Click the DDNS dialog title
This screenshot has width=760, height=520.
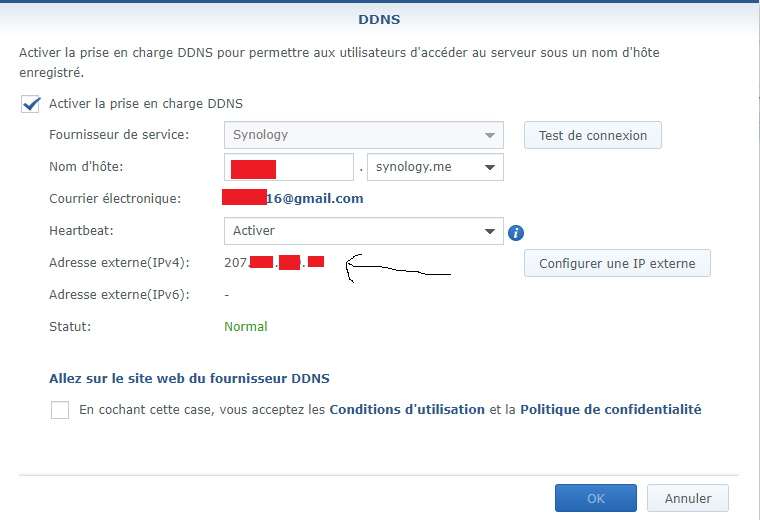click(379, 19)
